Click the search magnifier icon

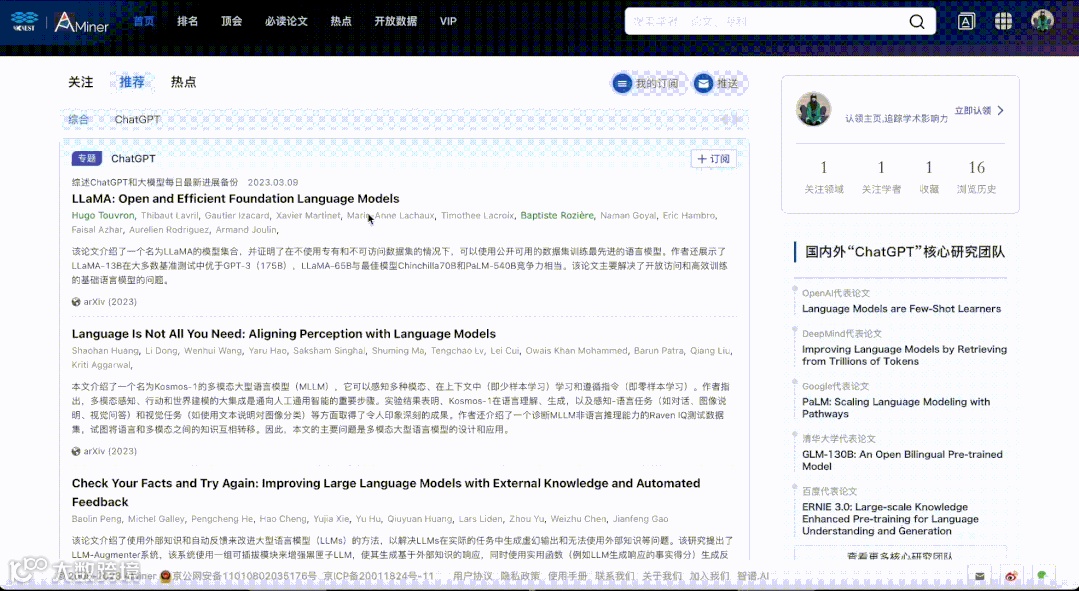[917, 21]
